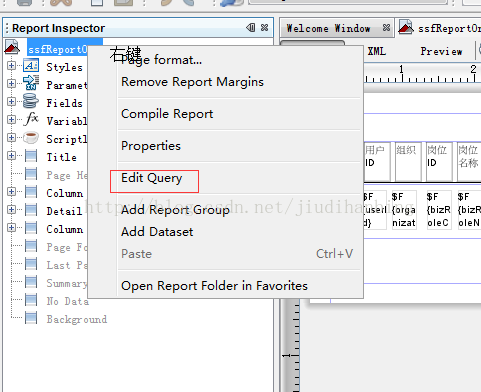This screenshot has height=392, width=481.
Task: Click the Parameters node icon
Action: coord(31,83)
